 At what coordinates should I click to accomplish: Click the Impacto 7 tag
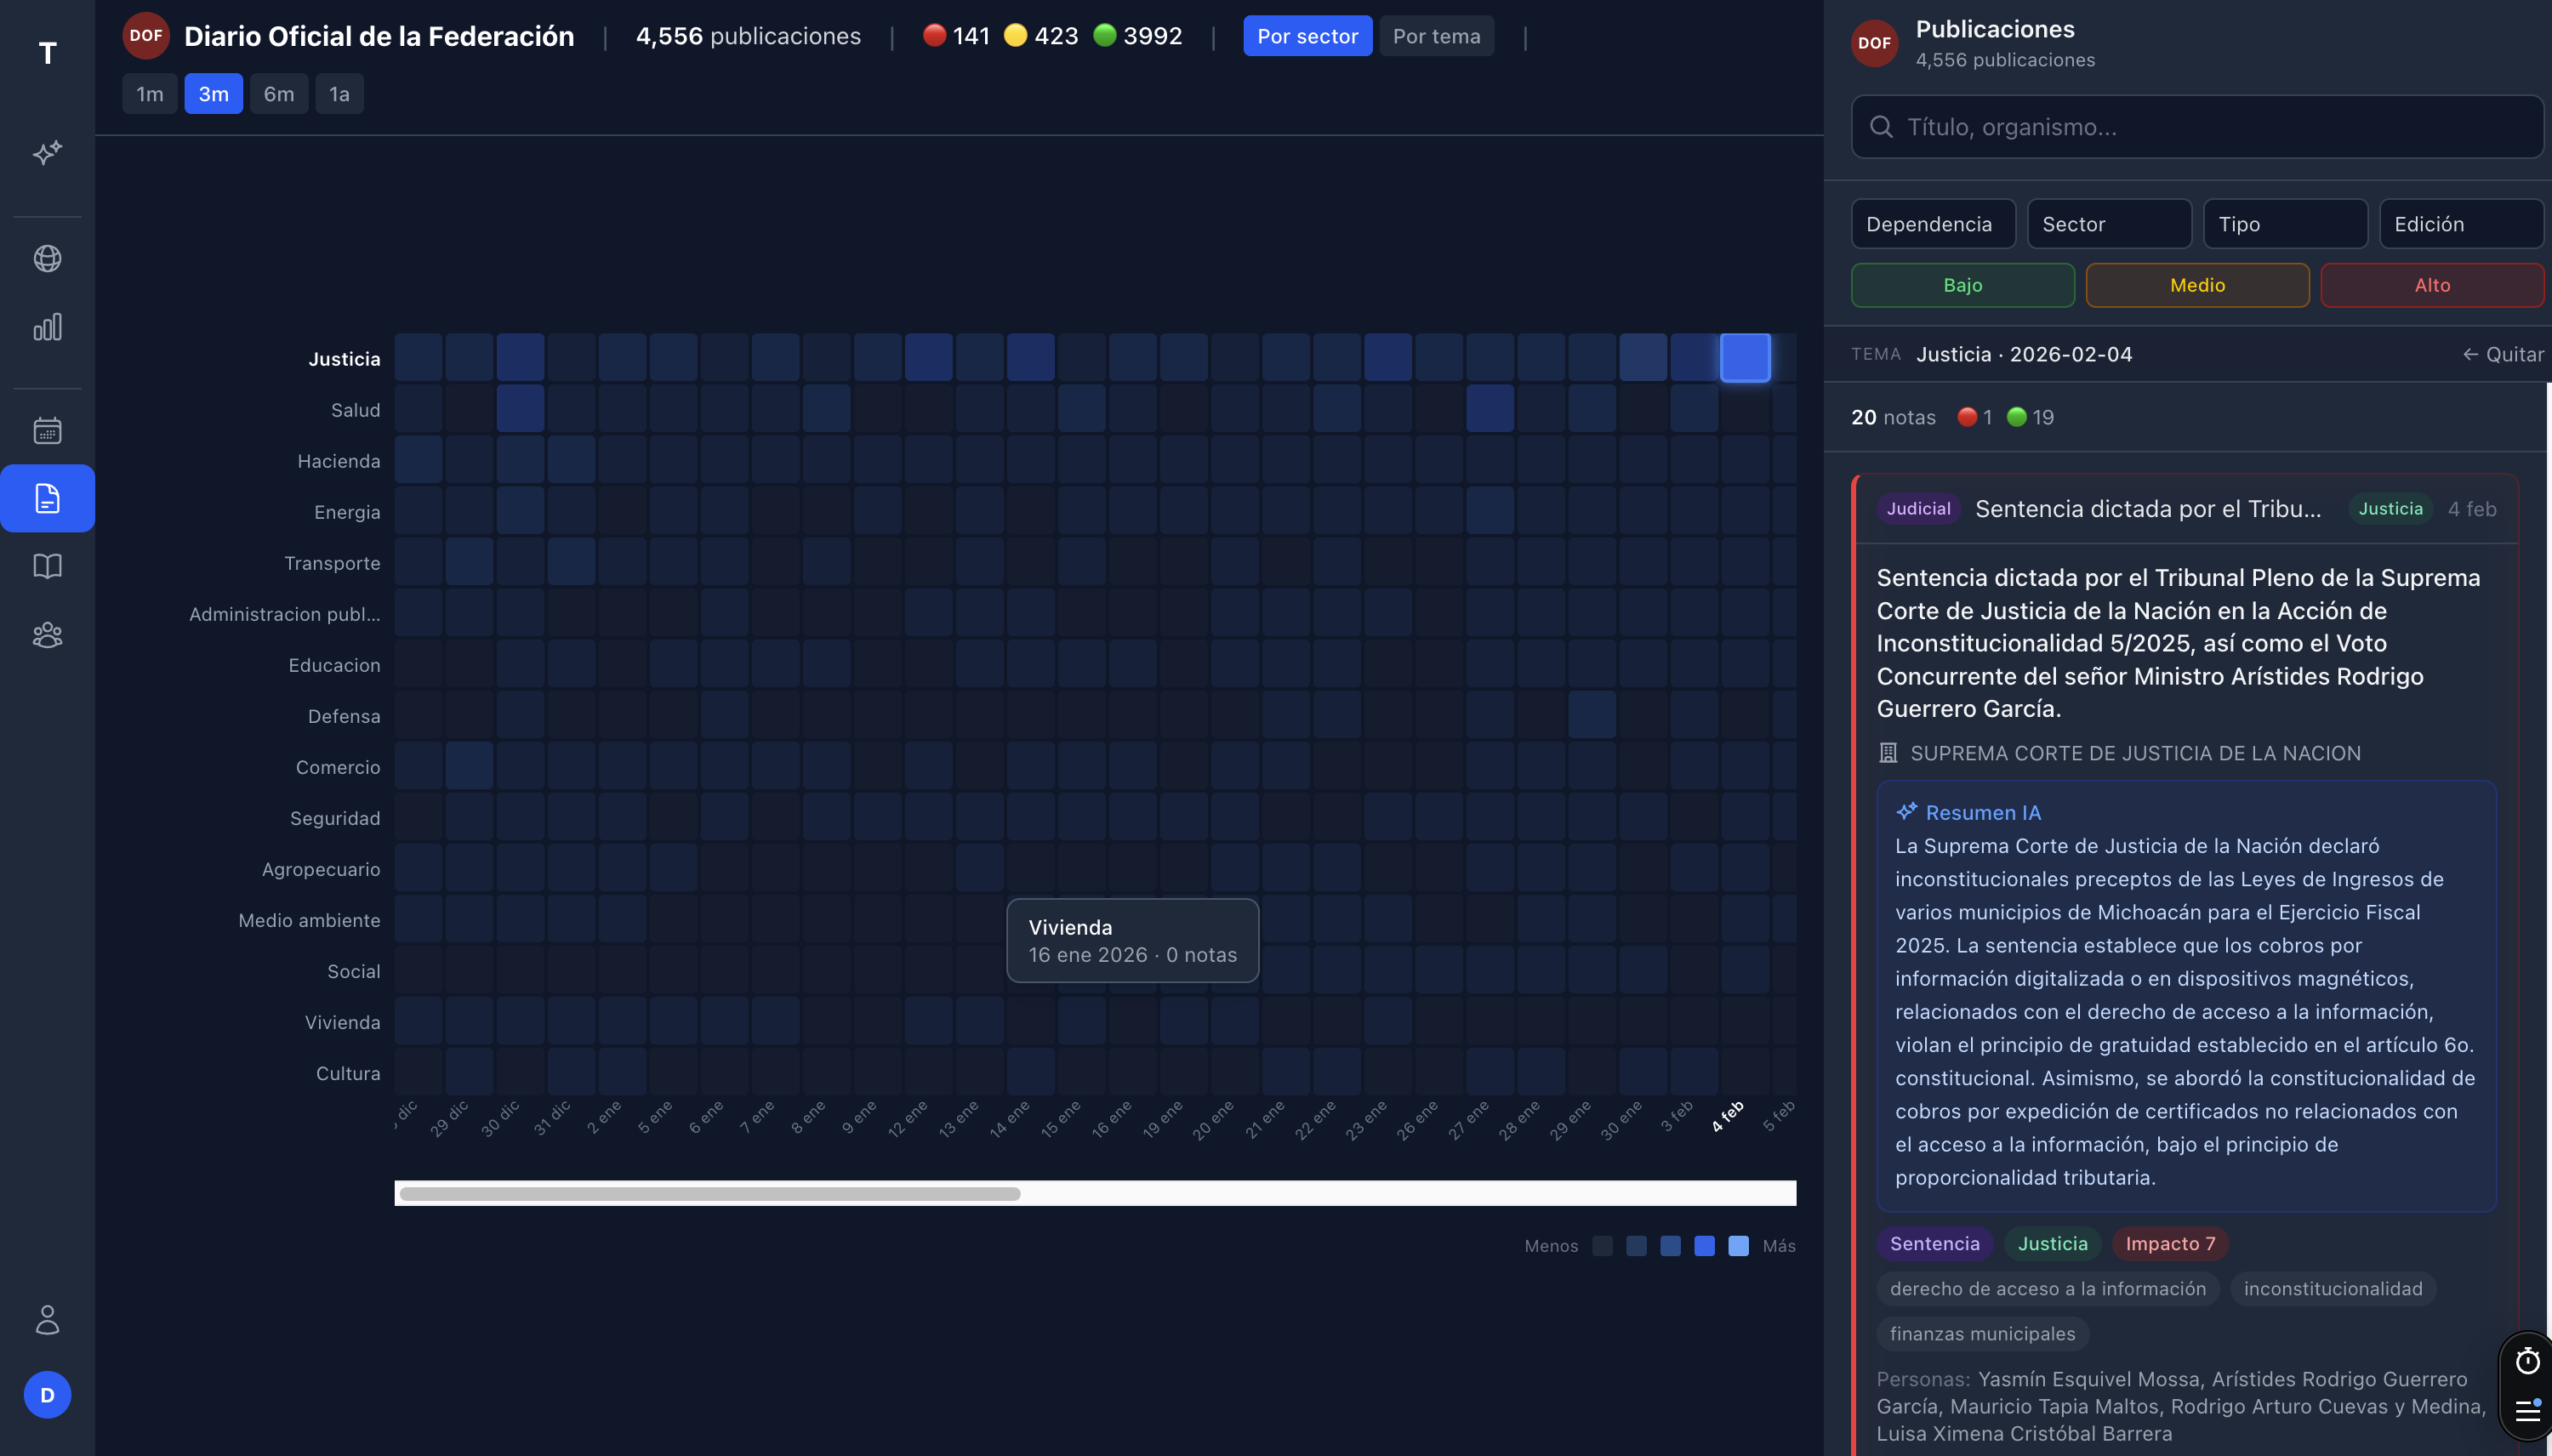coord(2169,1243)
